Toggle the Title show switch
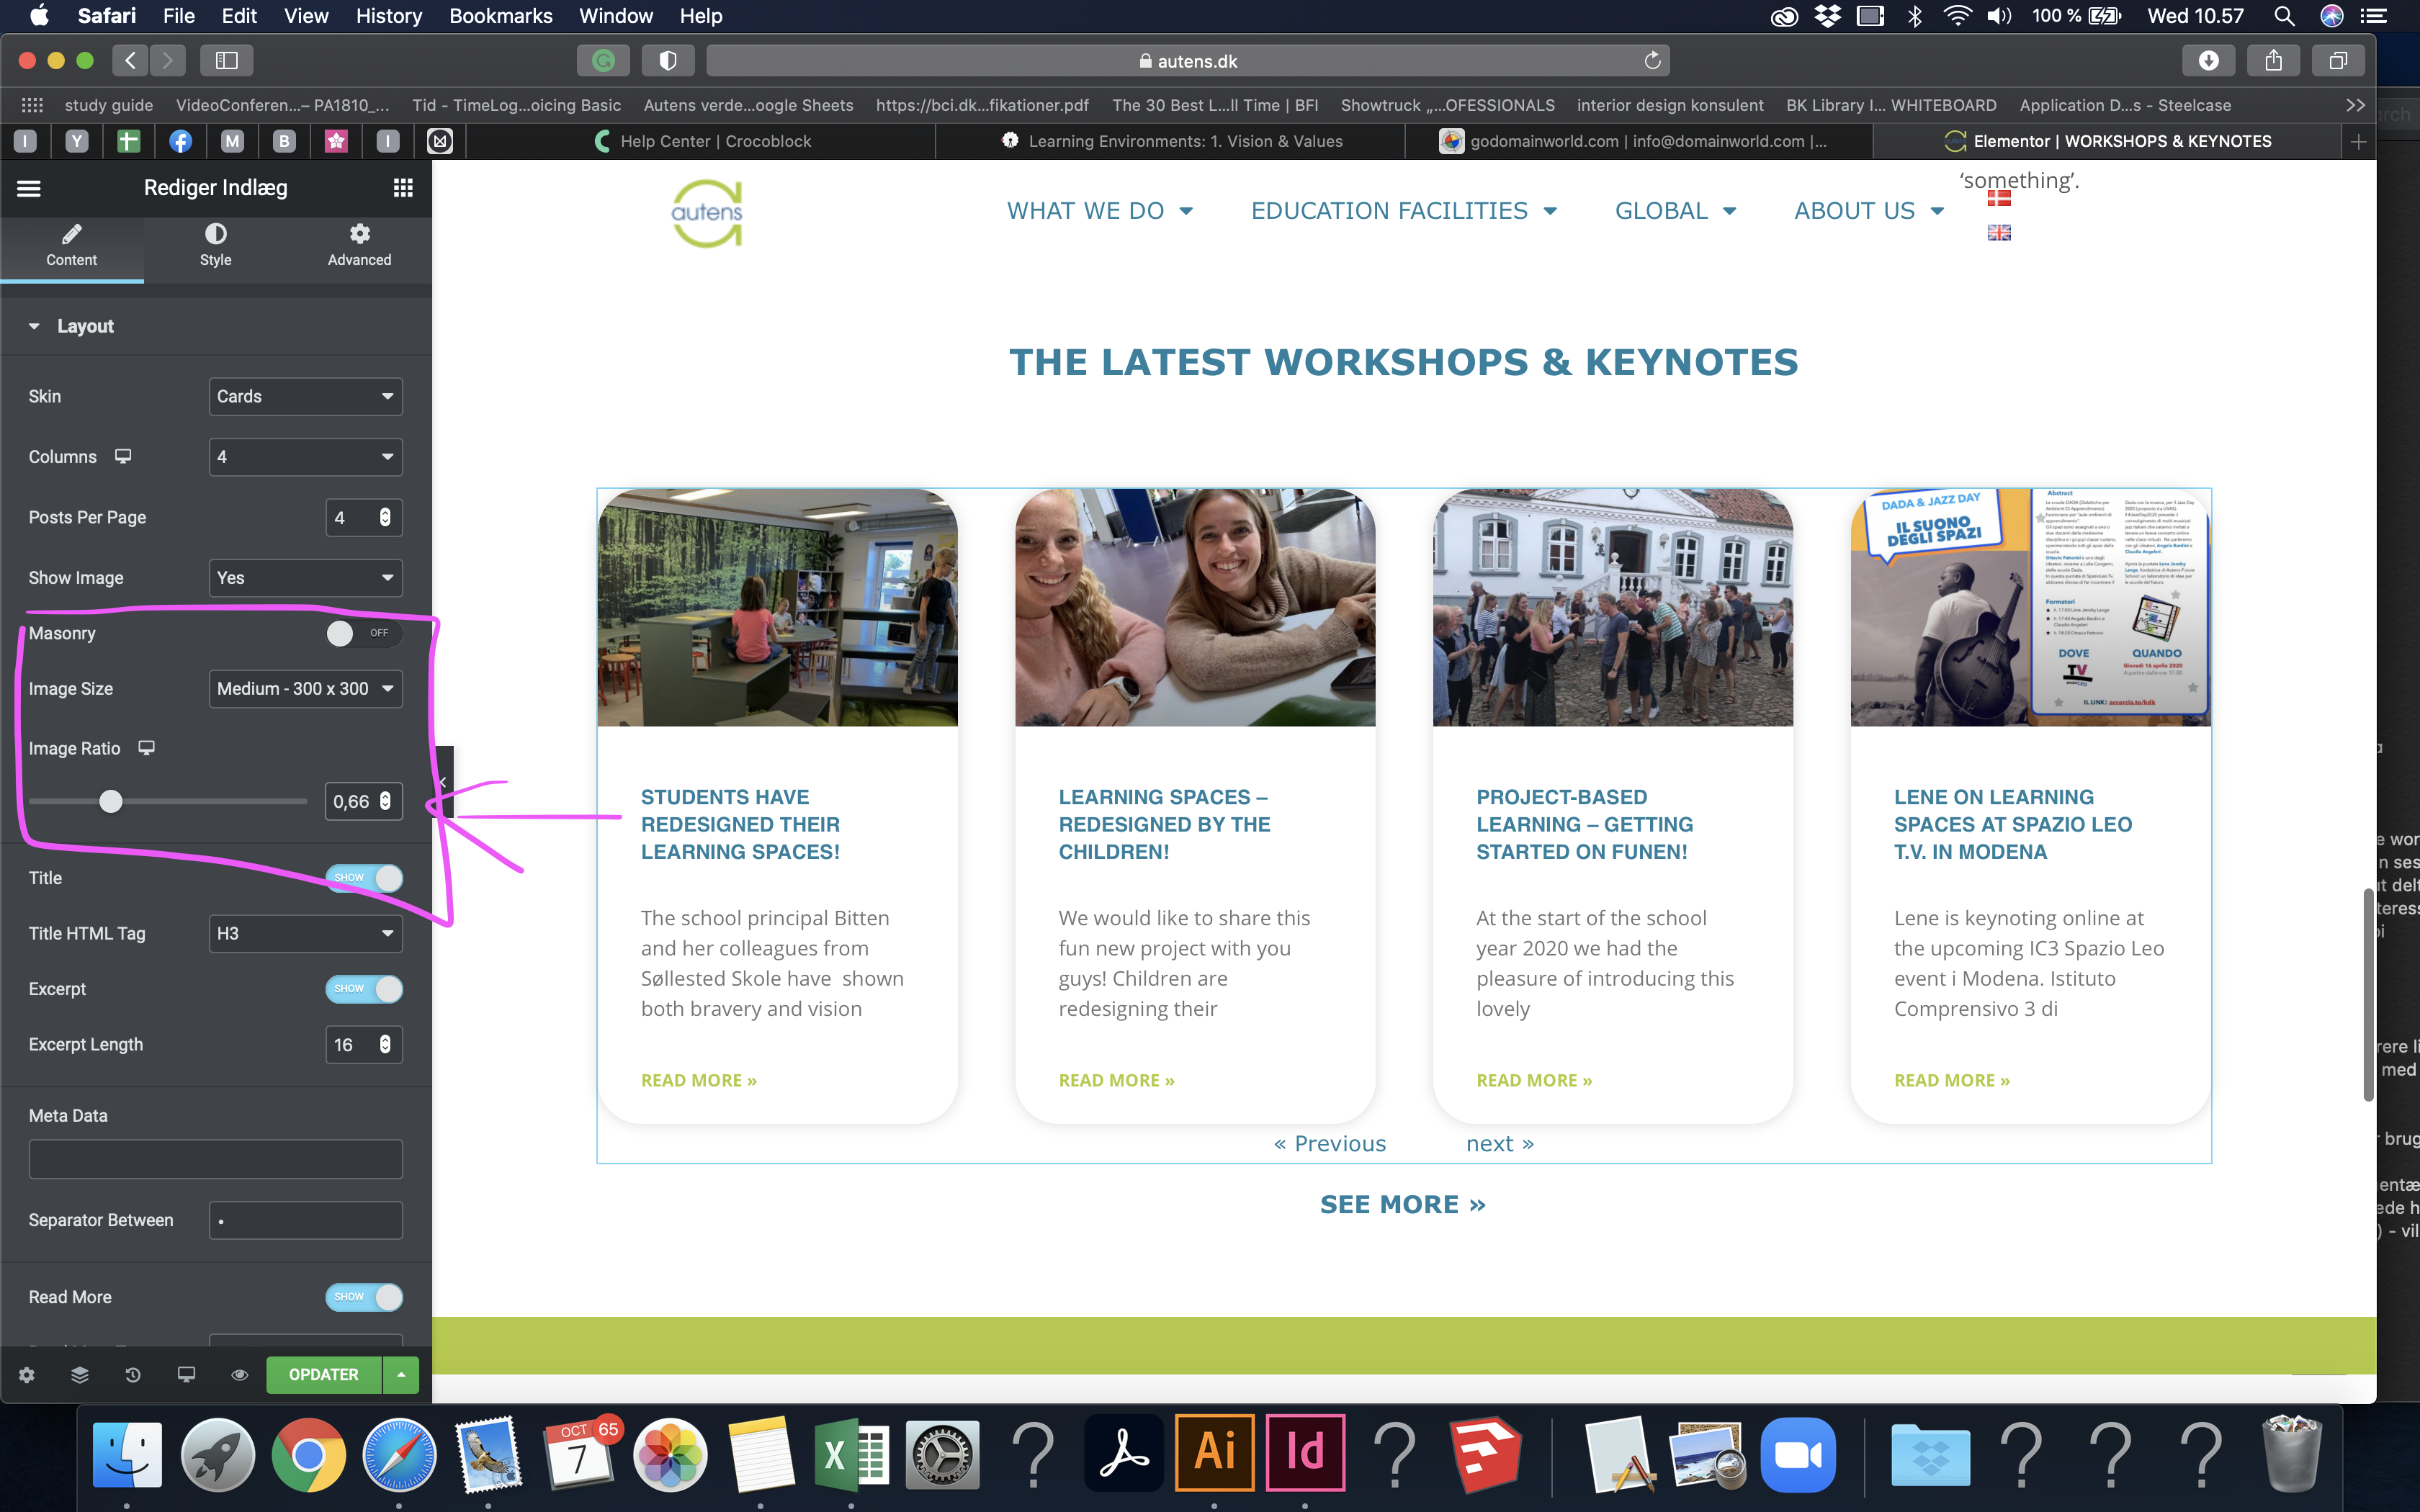This screenshot has height=1512, width=2420. [364, 877]
